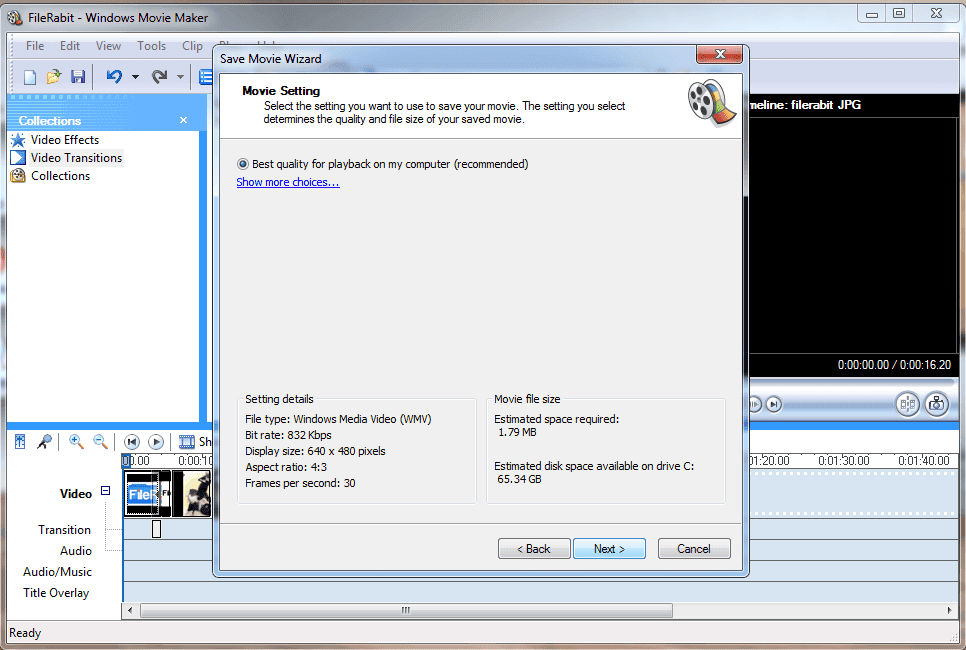Play the timeline
The width and height of the screenshot is (966, 650).
tap(156, 442)
